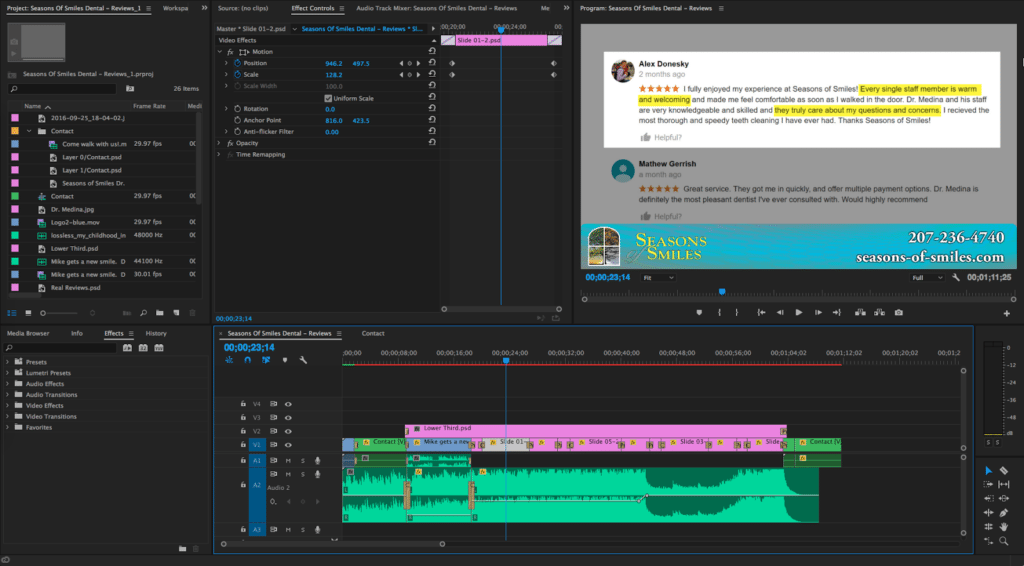Click the Effects panel search field
Image resolution: width=1024 pixels, height=566 pixels.
pyautogui.click(x=60, y=348)
